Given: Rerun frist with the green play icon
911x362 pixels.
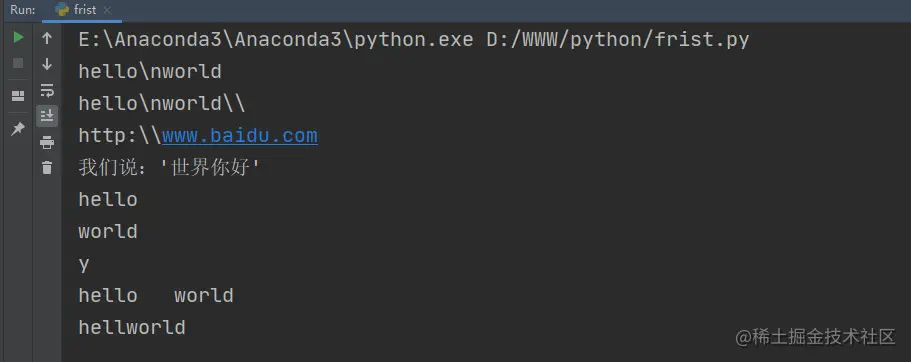Looking at the screenshot, I should click(x=18, y=38).
